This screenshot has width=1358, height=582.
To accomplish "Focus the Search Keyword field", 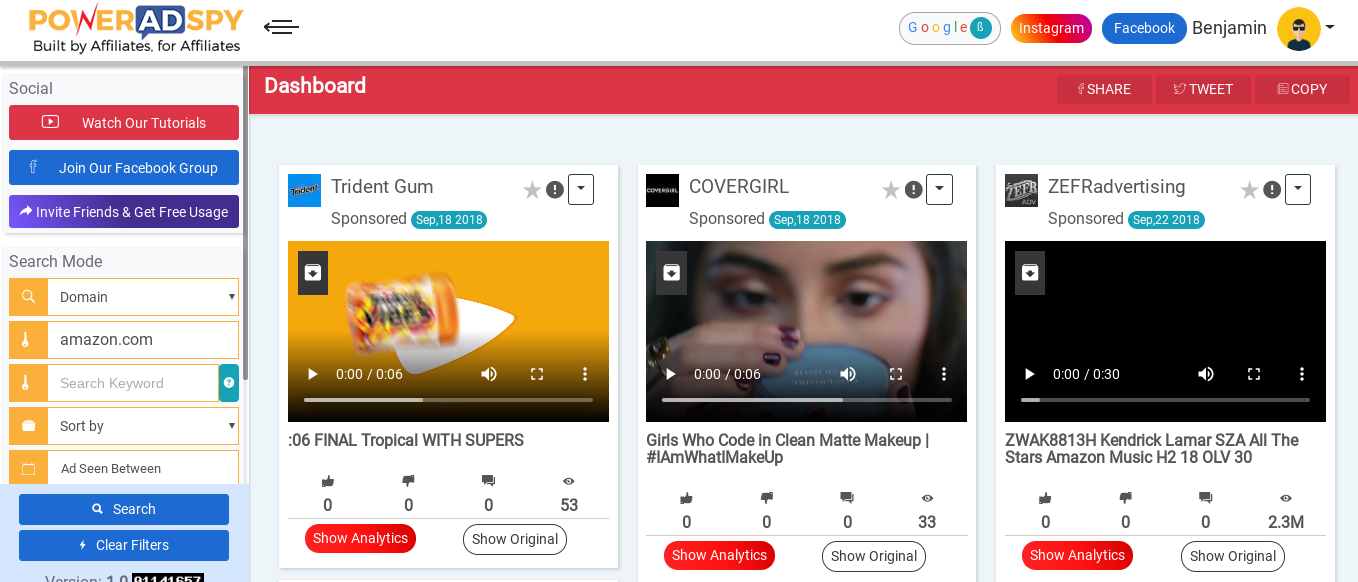I will (133, 383).
